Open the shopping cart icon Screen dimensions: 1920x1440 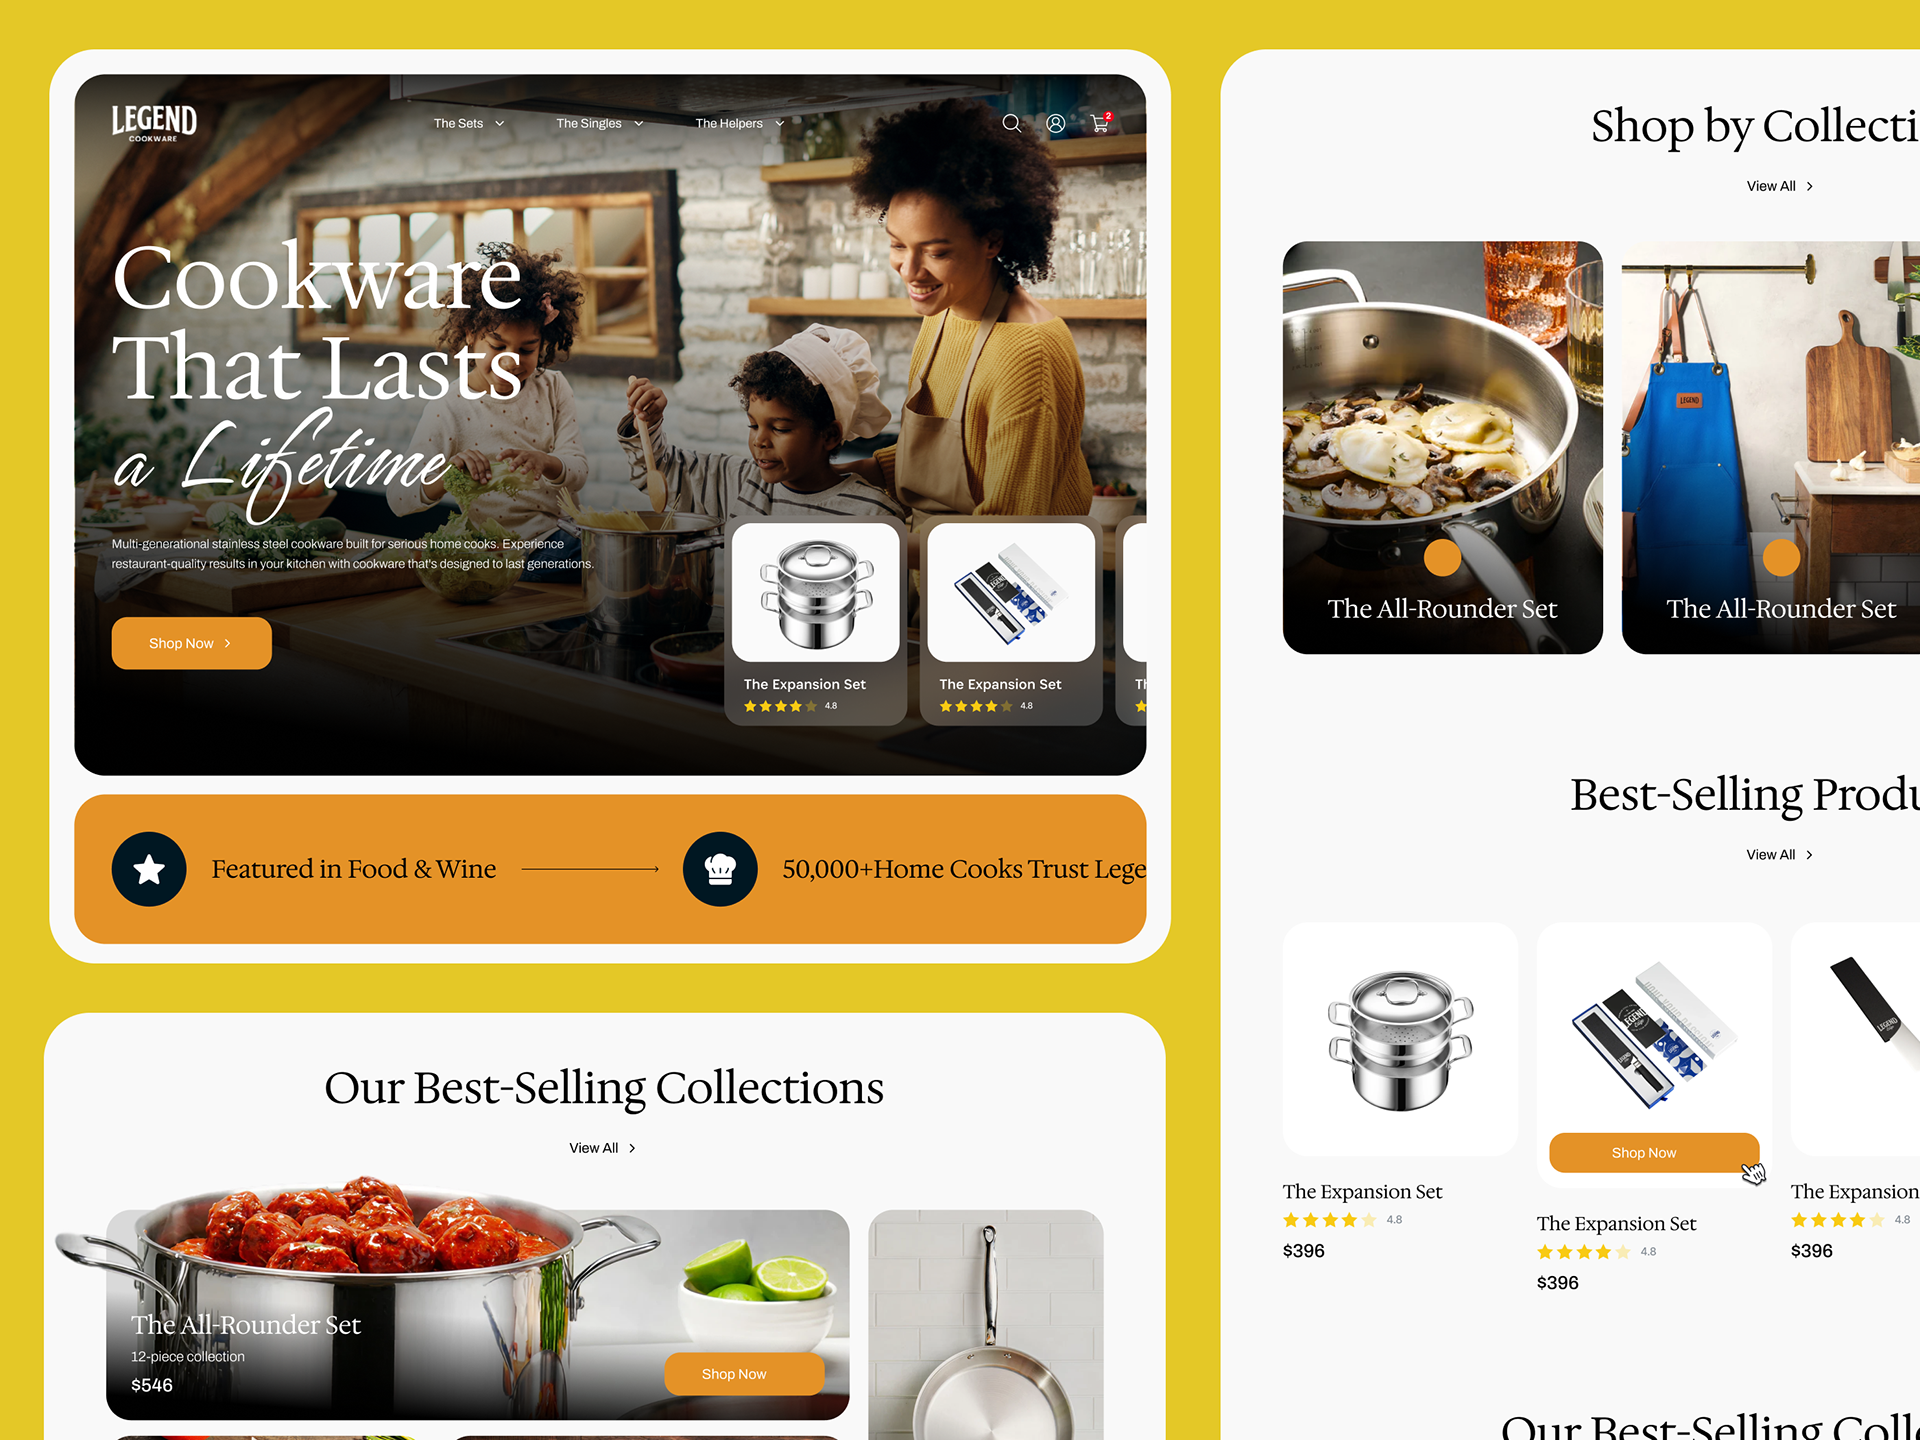(1100, 123)
